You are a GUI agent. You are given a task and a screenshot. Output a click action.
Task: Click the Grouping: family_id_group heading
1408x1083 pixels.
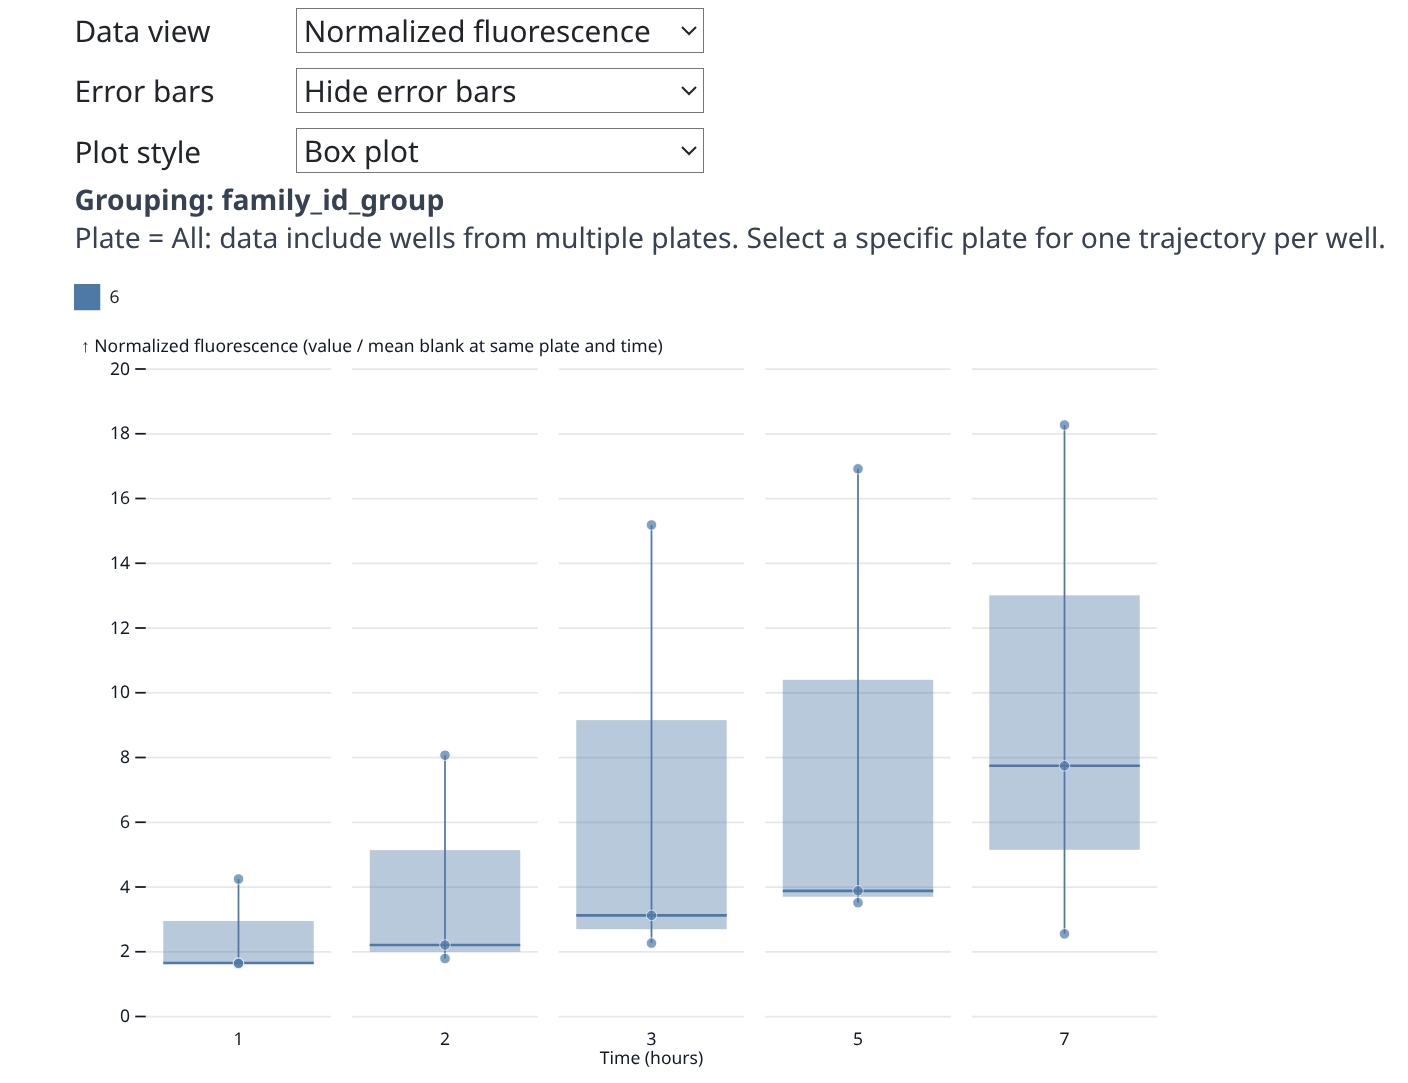pos(259,200)
